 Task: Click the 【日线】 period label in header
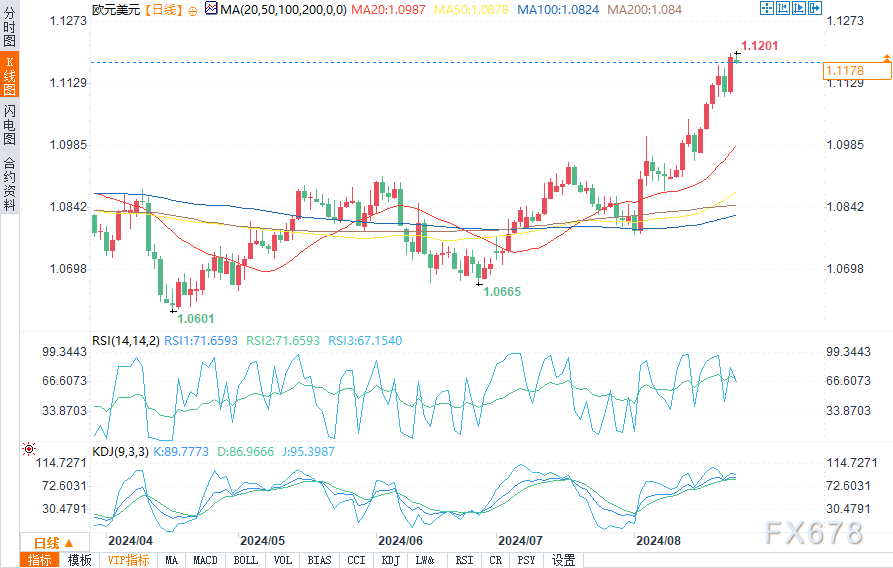[x=162, y=10]
